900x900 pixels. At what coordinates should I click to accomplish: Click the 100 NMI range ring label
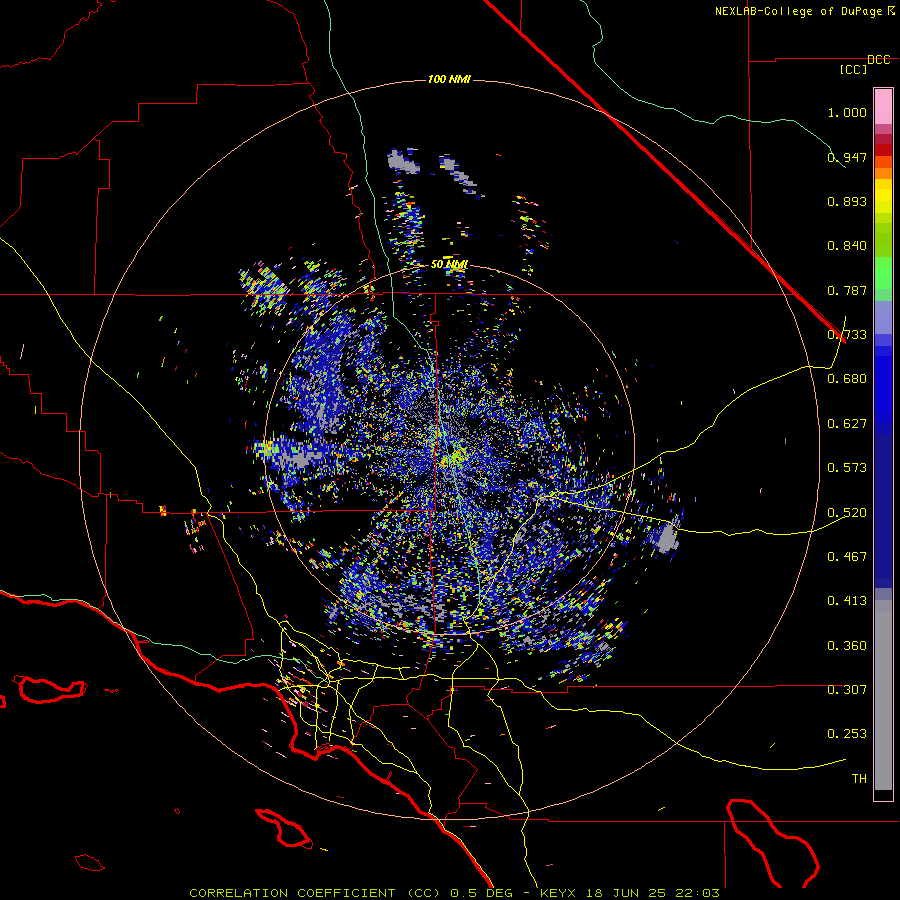click(x=449, y=79)
